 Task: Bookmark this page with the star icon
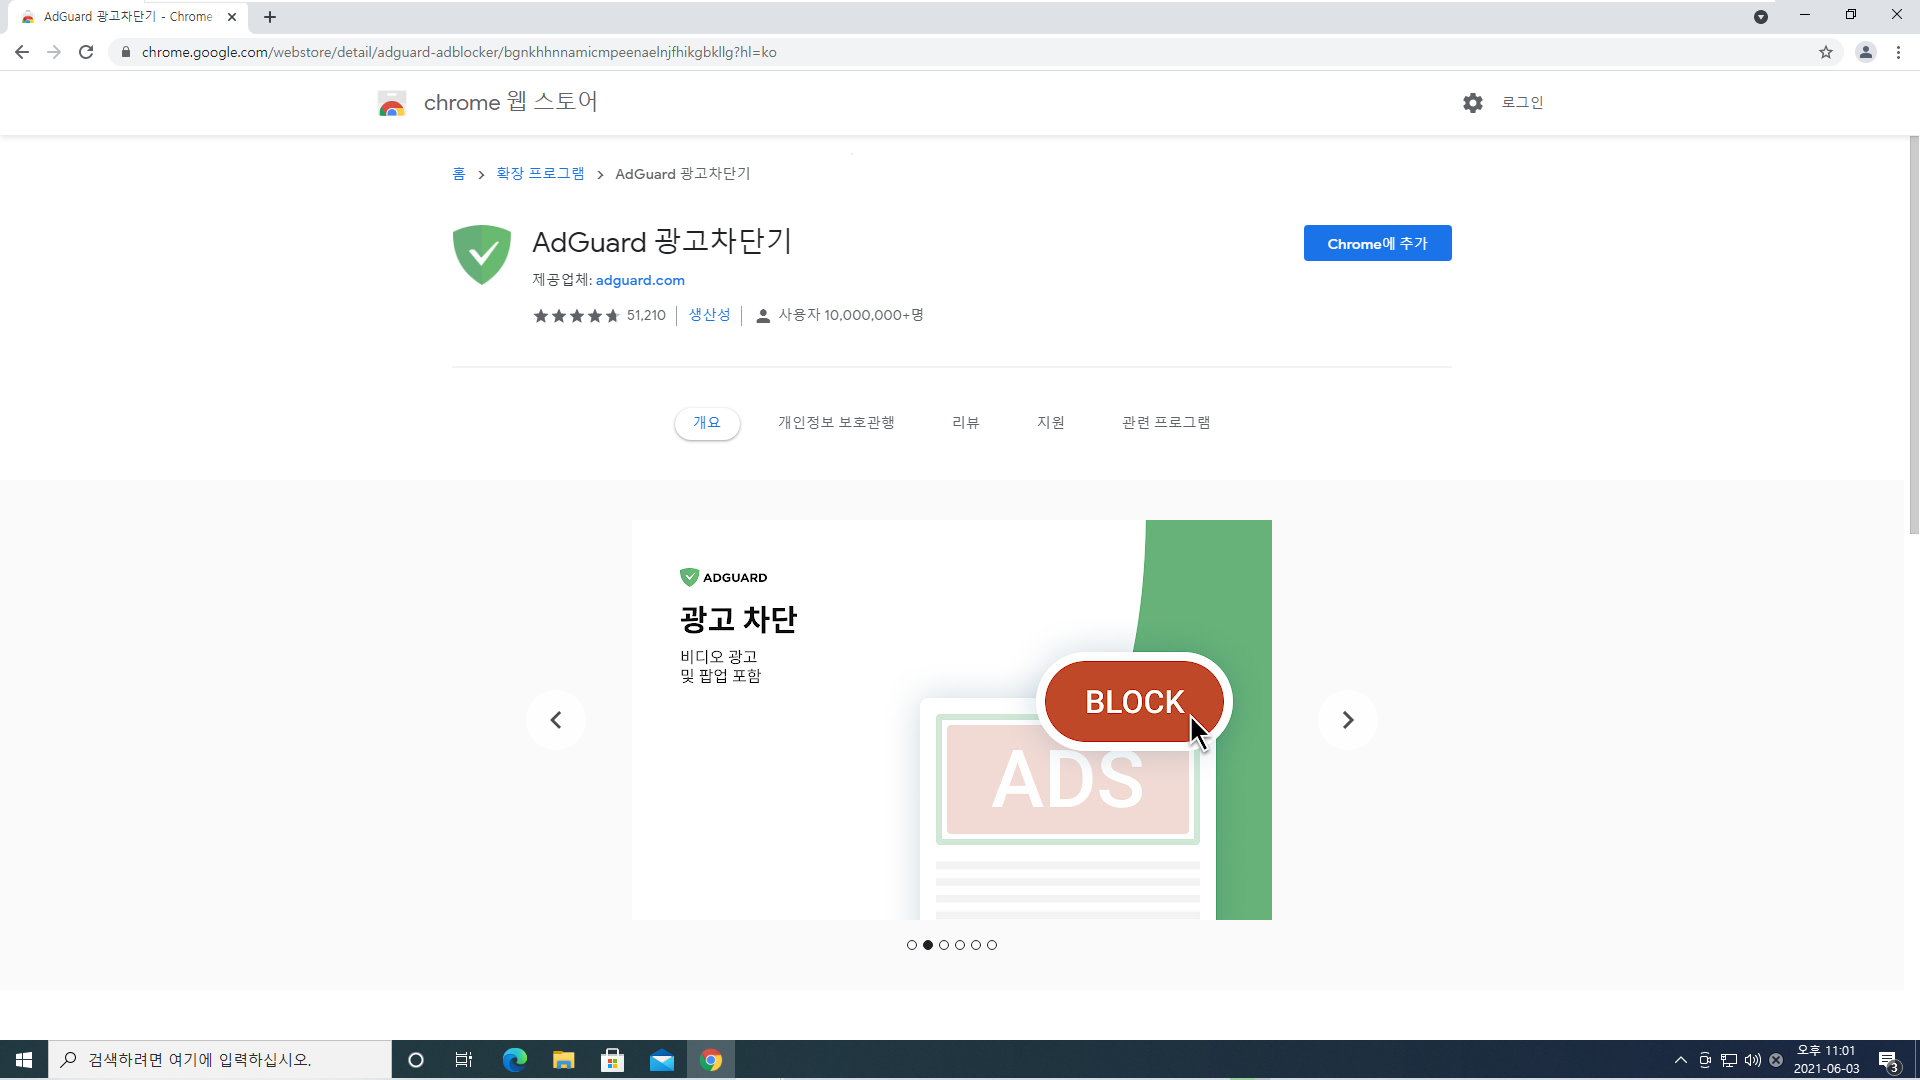(1826, 52)
